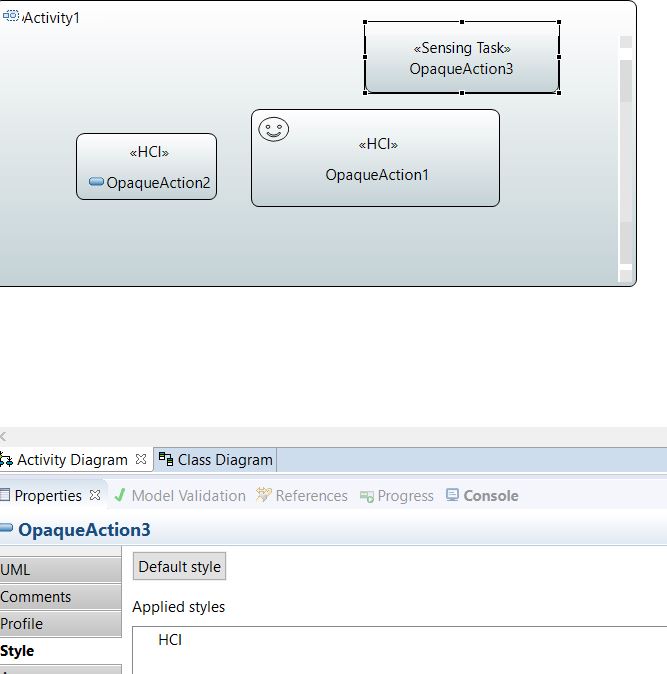Click the Activity Diagram tab icon
Screen dimensions: 667x674
point(6,460)
